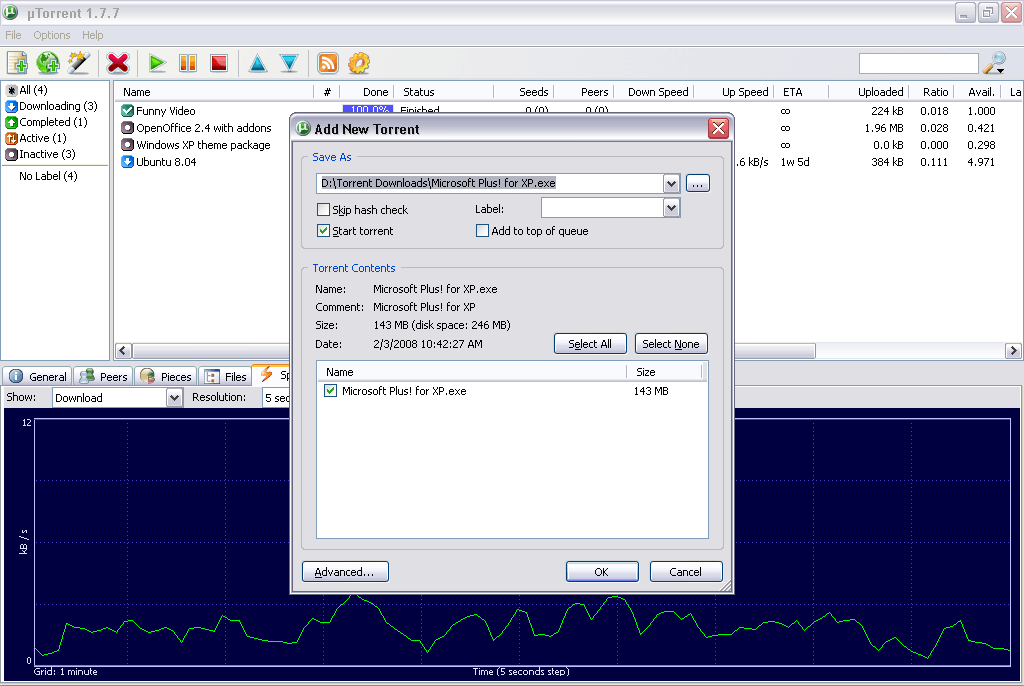
Task: Click the Select None button
Action: 671,343
